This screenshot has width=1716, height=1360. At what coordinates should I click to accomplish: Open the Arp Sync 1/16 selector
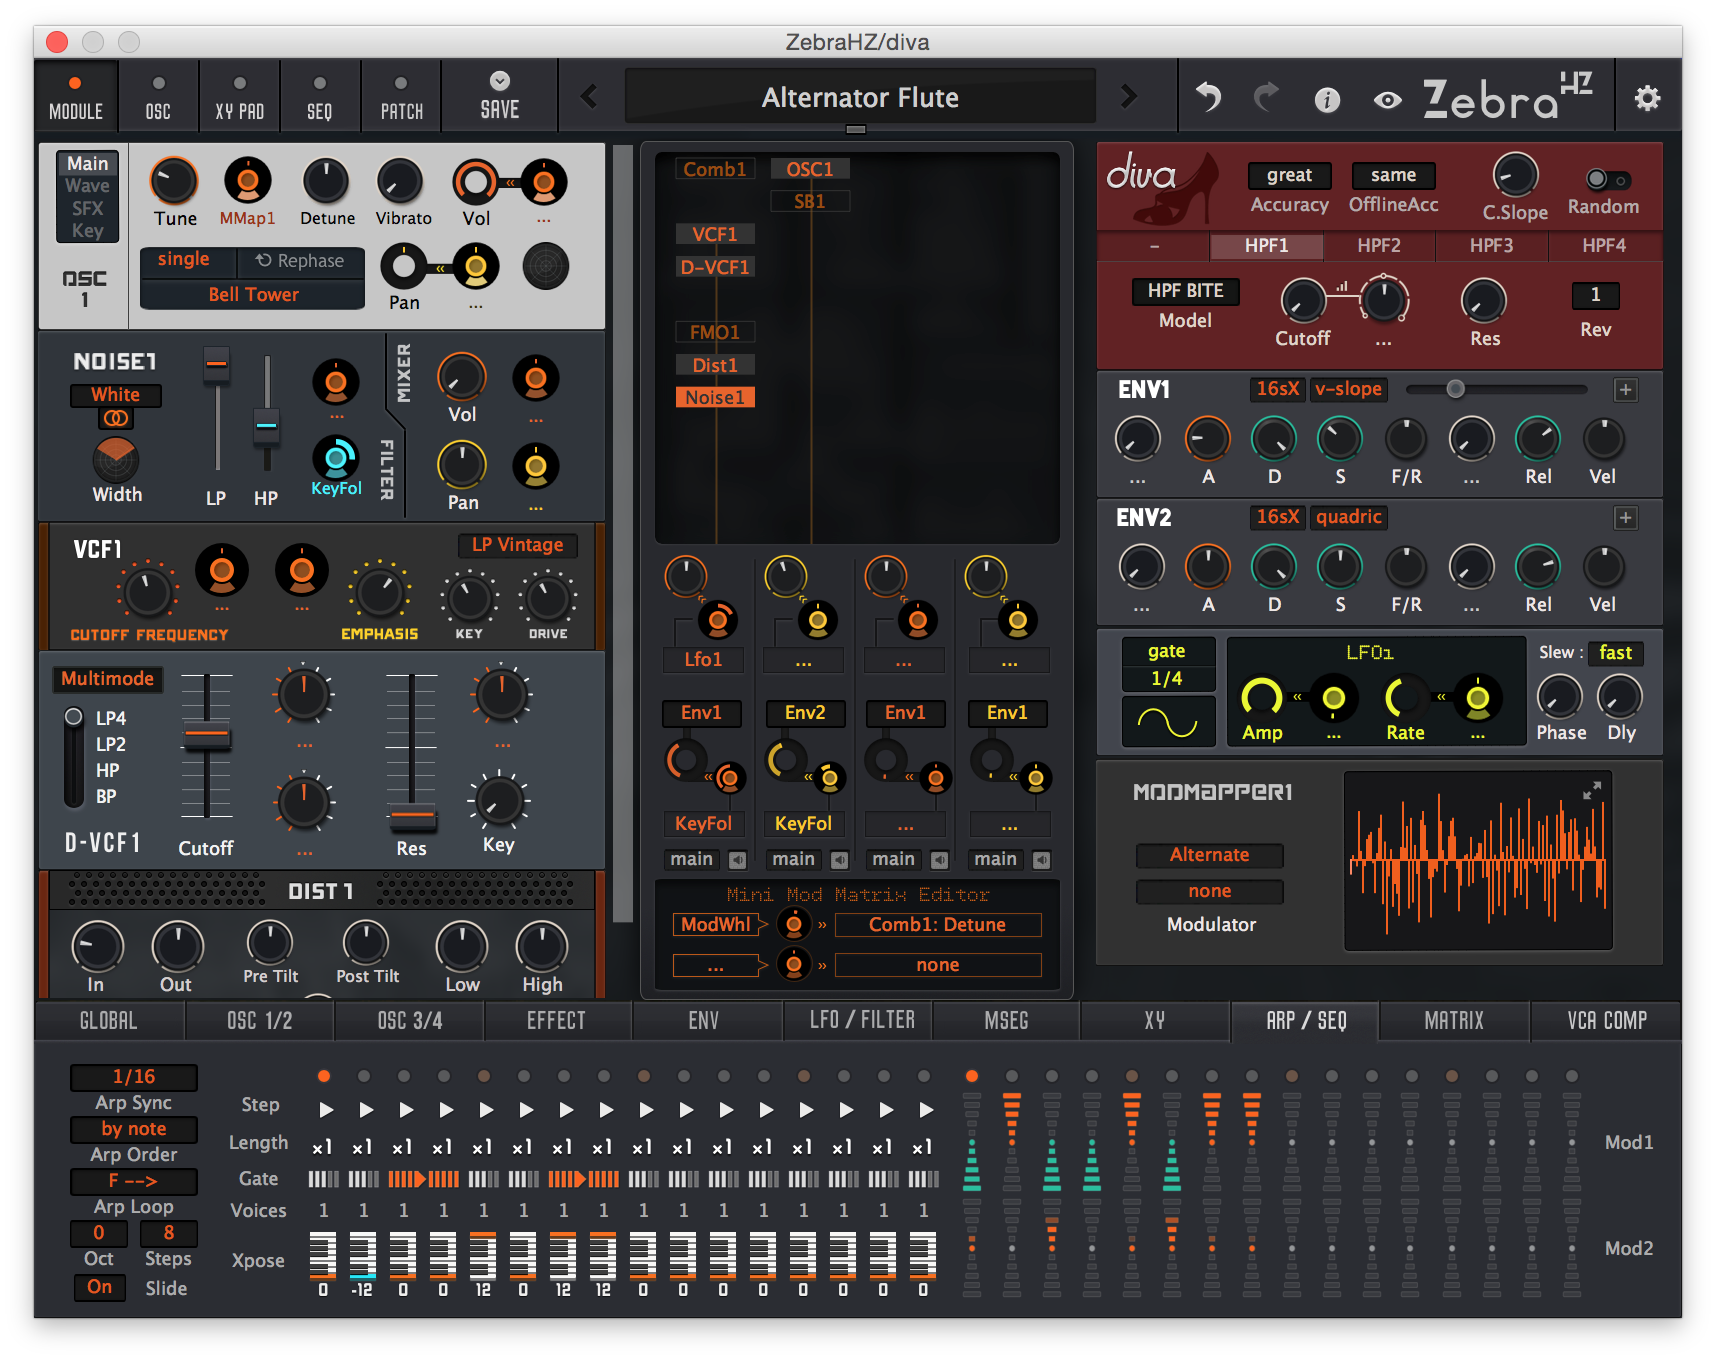pos(134,1077)
